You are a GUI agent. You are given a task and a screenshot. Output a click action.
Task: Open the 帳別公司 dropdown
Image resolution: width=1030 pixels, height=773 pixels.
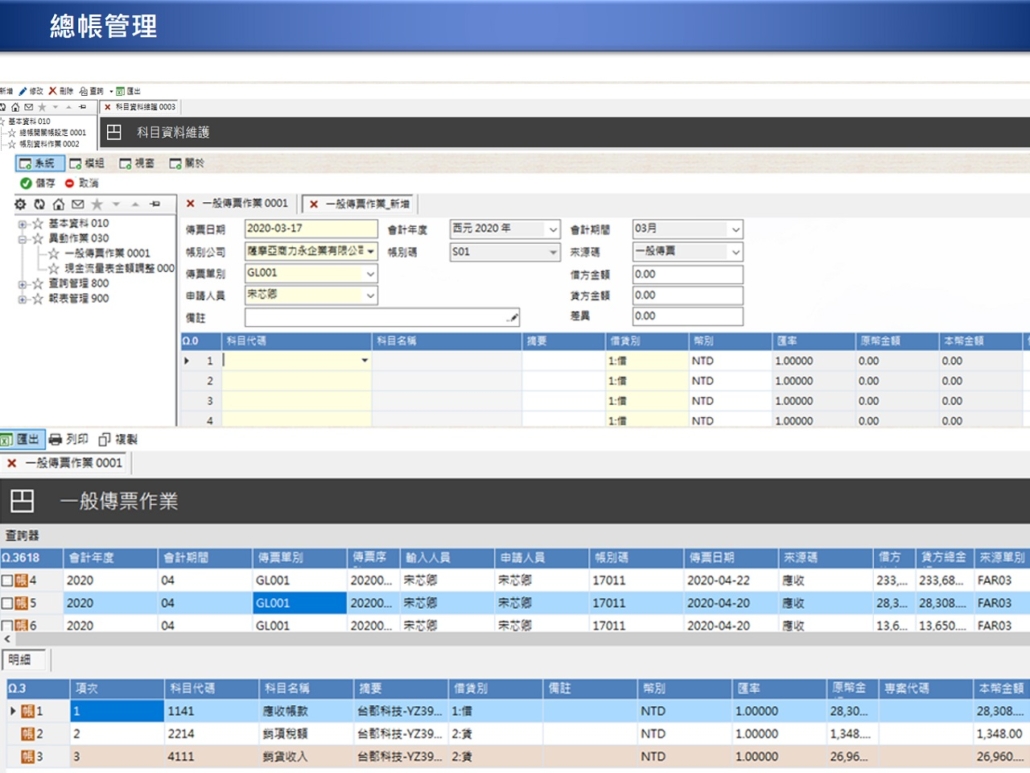click(x=371, y=252)
